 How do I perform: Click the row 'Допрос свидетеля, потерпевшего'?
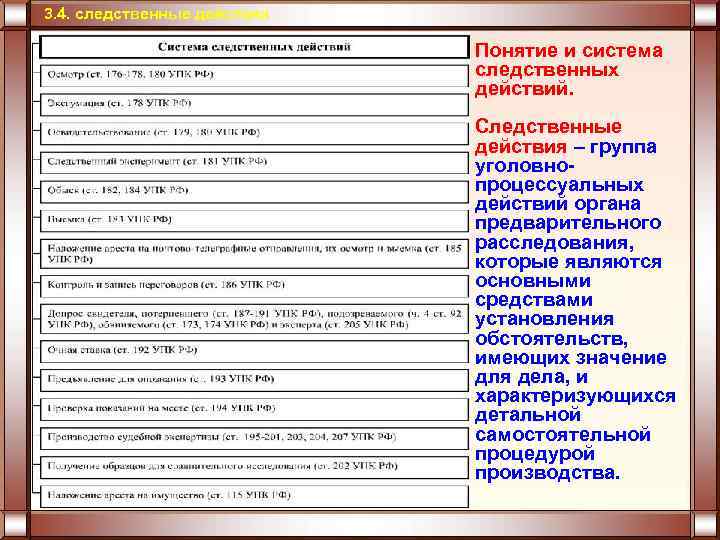[254, 319]
